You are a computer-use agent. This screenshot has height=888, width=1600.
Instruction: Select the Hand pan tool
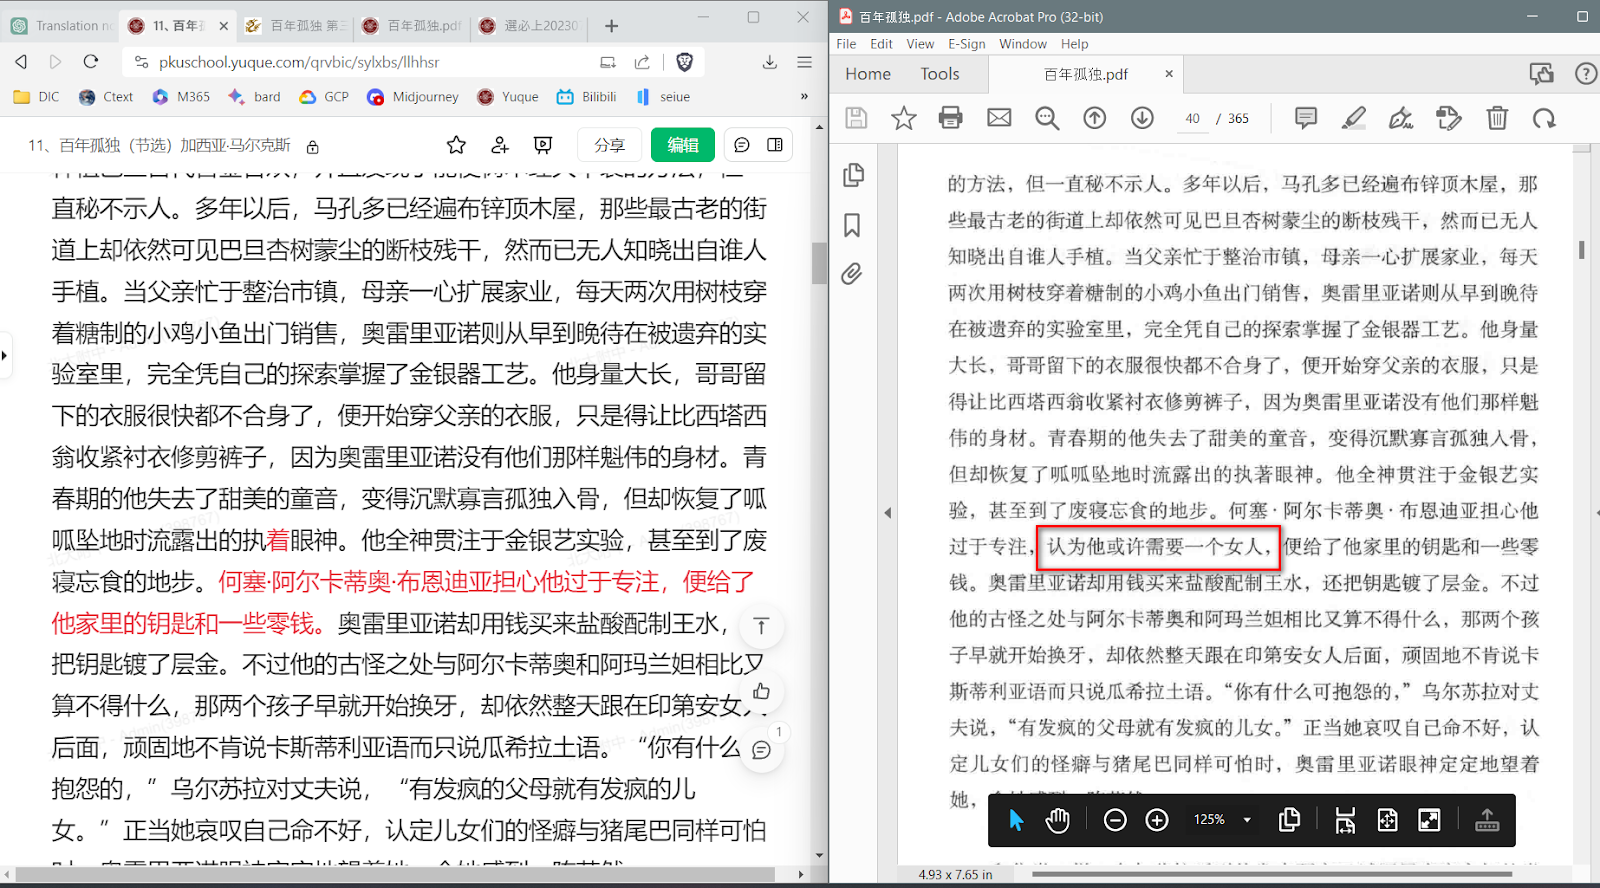click(1057, 820)
